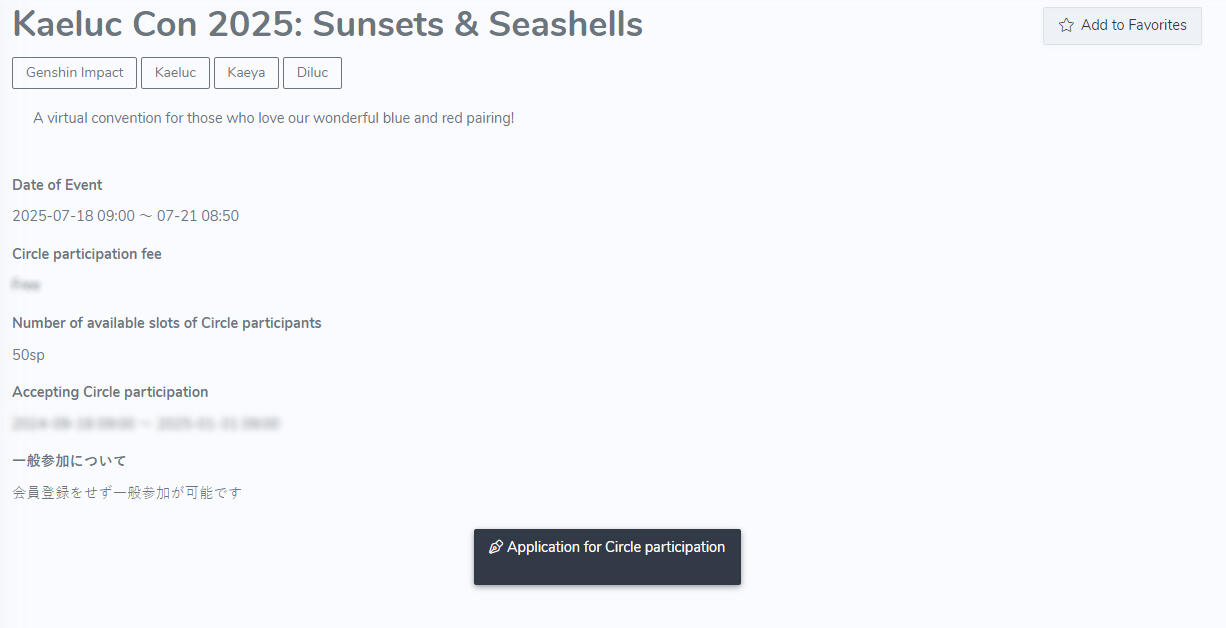The width and height of the screenshot is (1226, 628).
Task: Click the Kaeluc Con 2025 event title
Action: pos(327,24)
